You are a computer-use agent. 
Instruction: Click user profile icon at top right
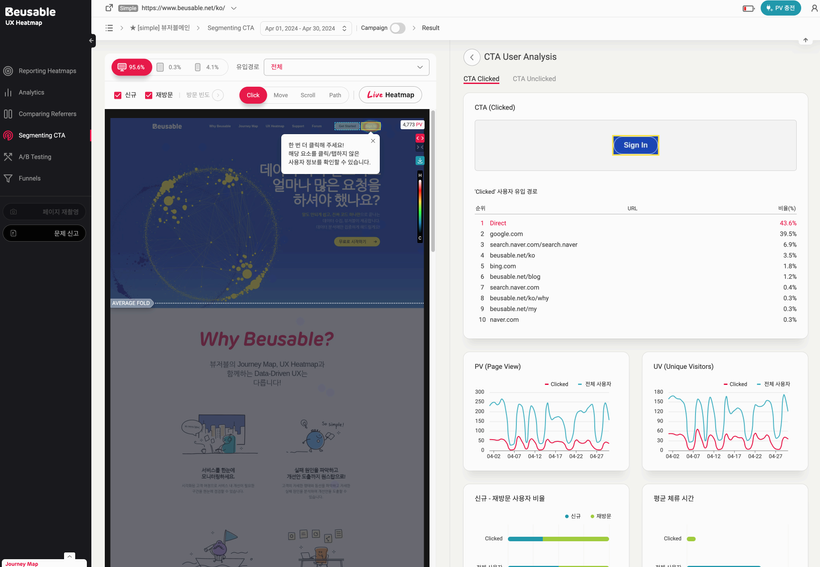814,7
